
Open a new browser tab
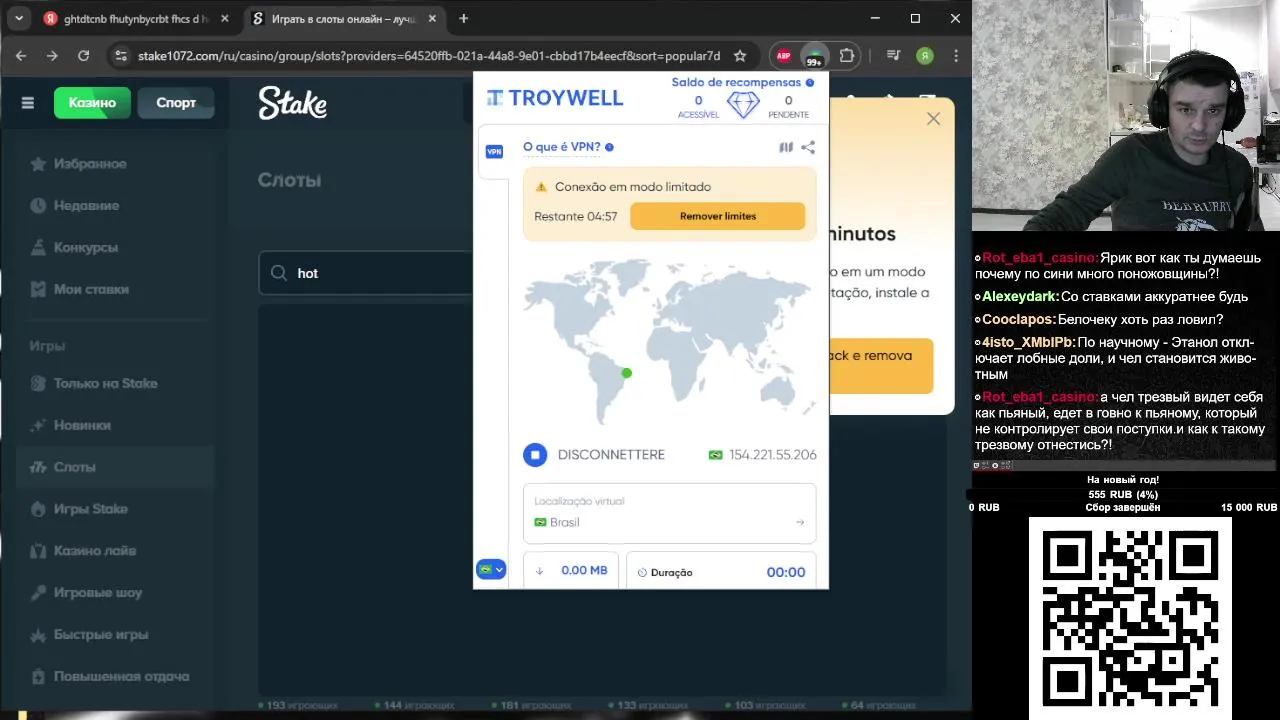tap(463, 18)
